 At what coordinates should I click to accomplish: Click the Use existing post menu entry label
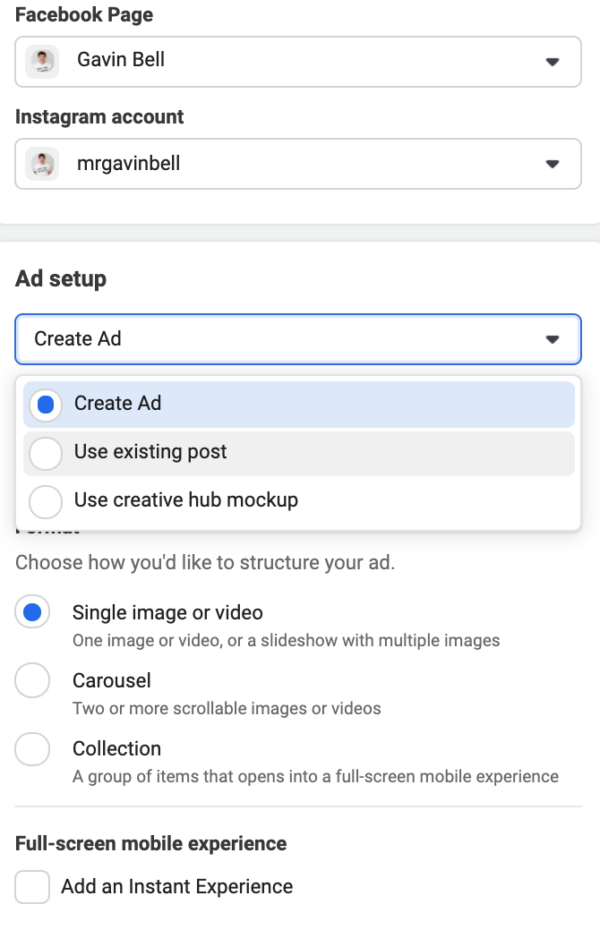[x=150, y=452]
